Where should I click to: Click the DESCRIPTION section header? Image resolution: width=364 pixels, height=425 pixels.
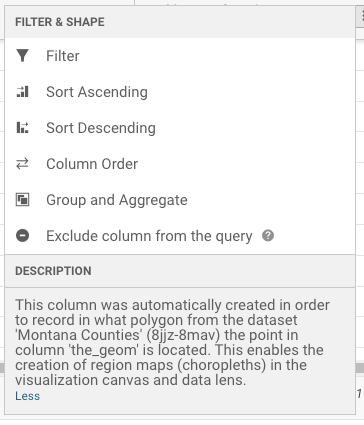point(180,271)
